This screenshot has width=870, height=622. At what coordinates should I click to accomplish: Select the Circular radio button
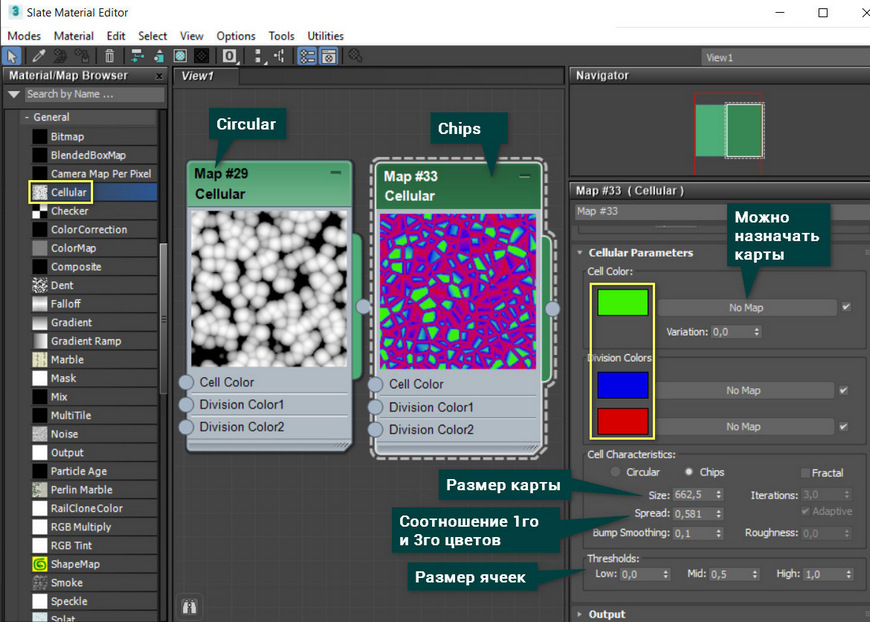[615, 472]
